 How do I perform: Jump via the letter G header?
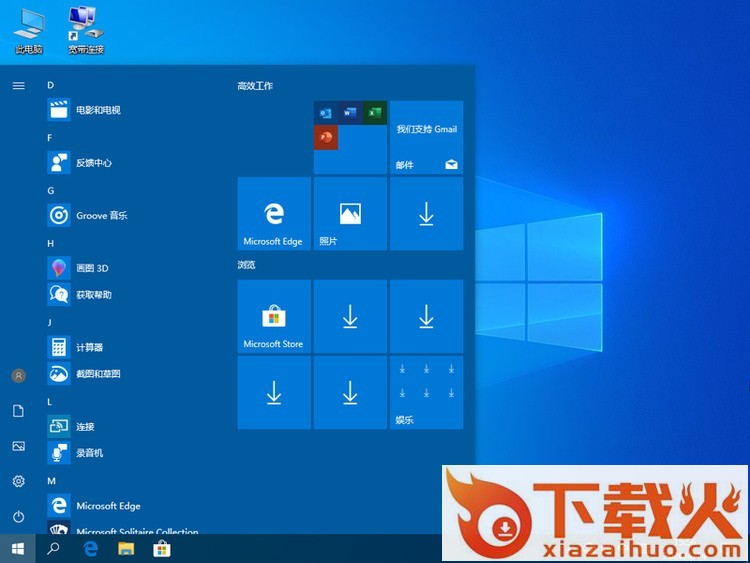[x=50, y=190]
